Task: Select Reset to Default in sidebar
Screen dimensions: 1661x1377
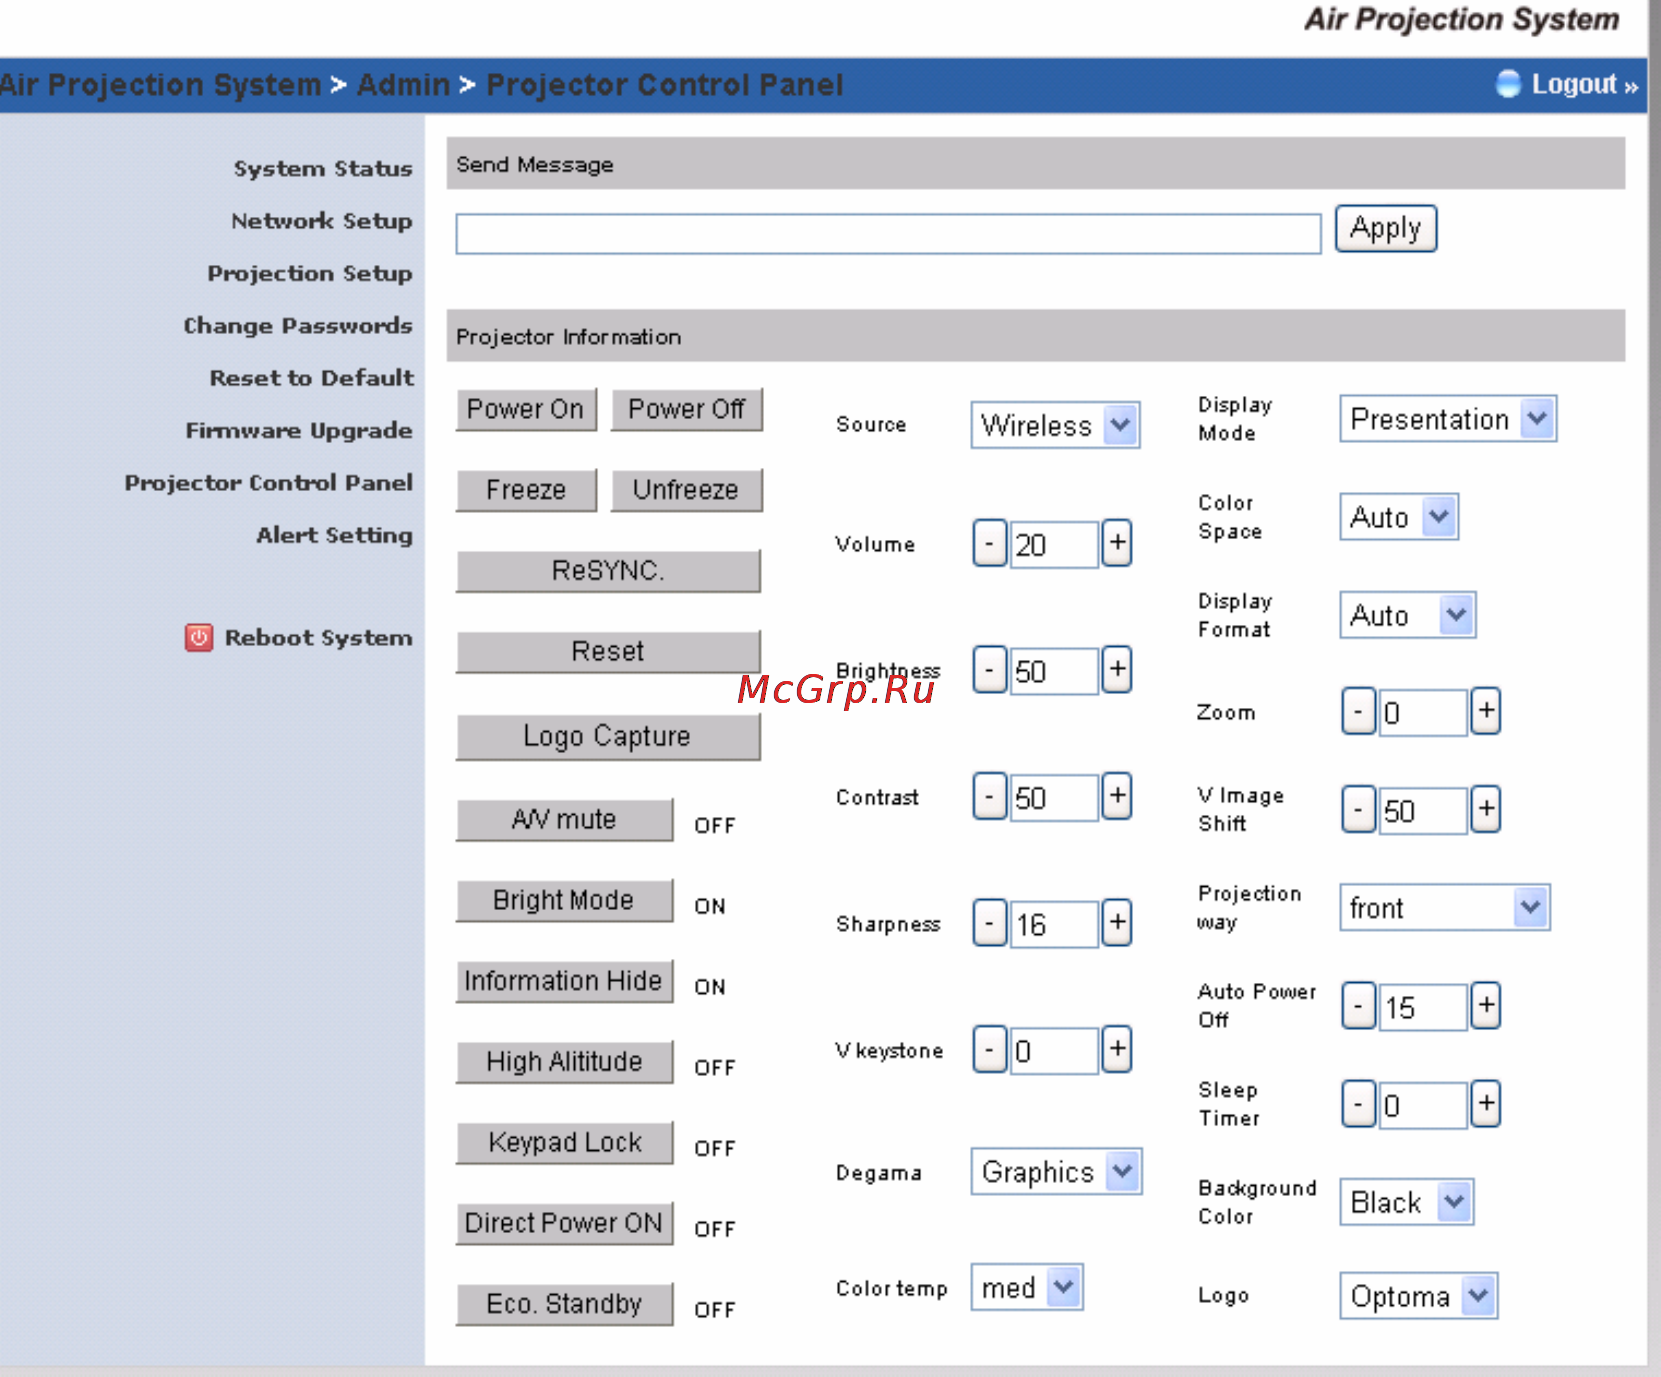Action: (311, 378)
